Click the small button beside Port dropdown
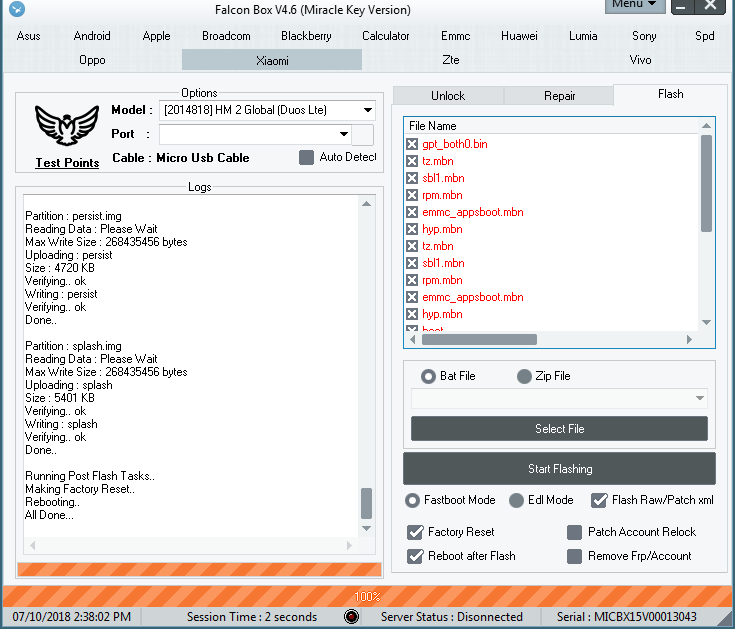The image size is (735, 629). (x=362, y=134)
